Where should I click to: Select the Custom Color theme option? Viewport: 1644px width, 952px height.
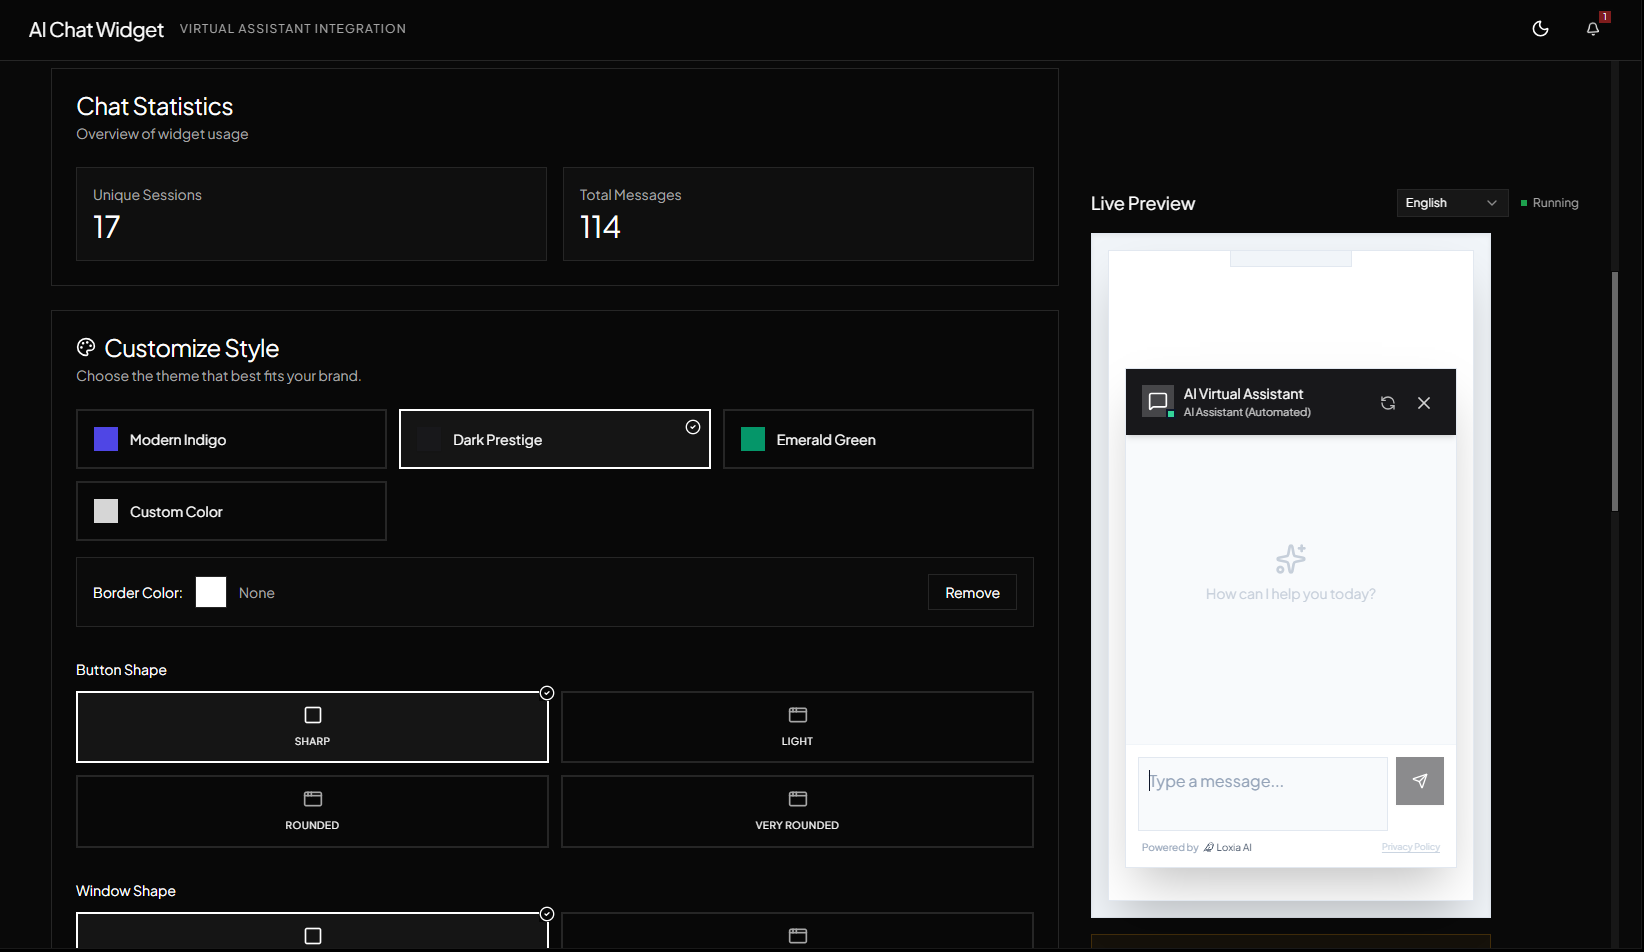(x=231, y=511)
